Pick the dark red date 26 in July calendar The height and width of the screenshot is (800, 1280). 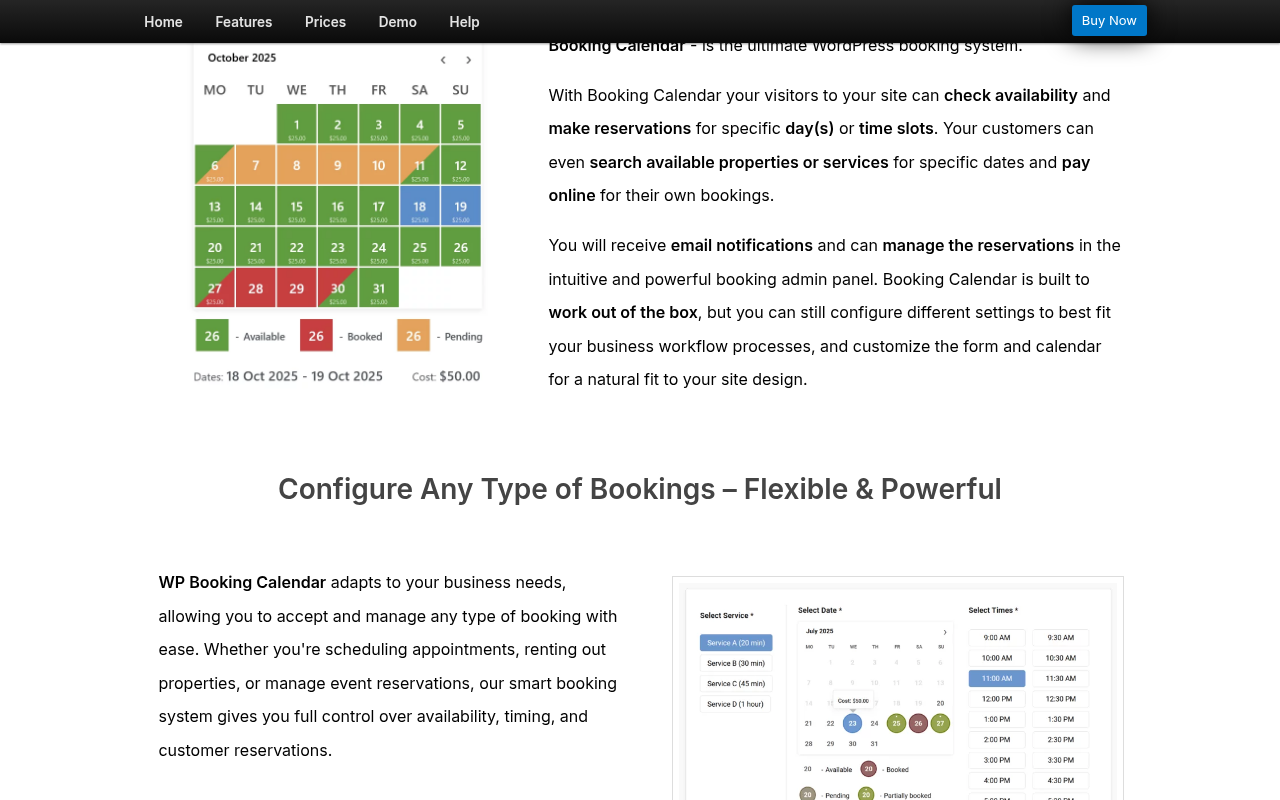click(918, 723)
